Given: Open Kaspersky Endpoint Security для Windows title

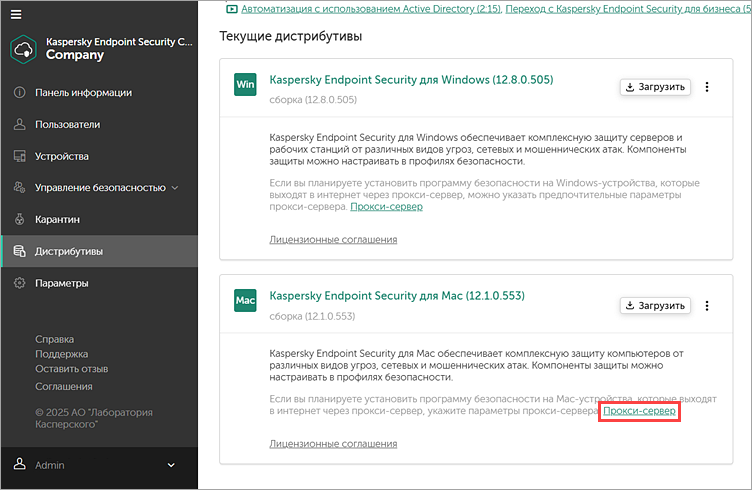Looking at the screenshot, I should 411,80.
